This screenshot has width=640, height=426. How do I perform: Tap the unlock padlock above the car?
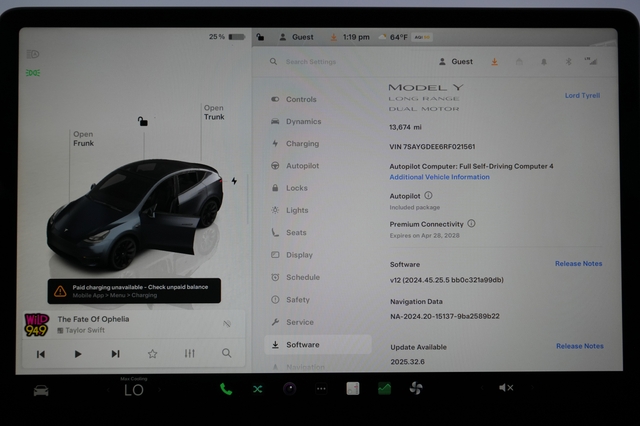click(x=142, y=121)
